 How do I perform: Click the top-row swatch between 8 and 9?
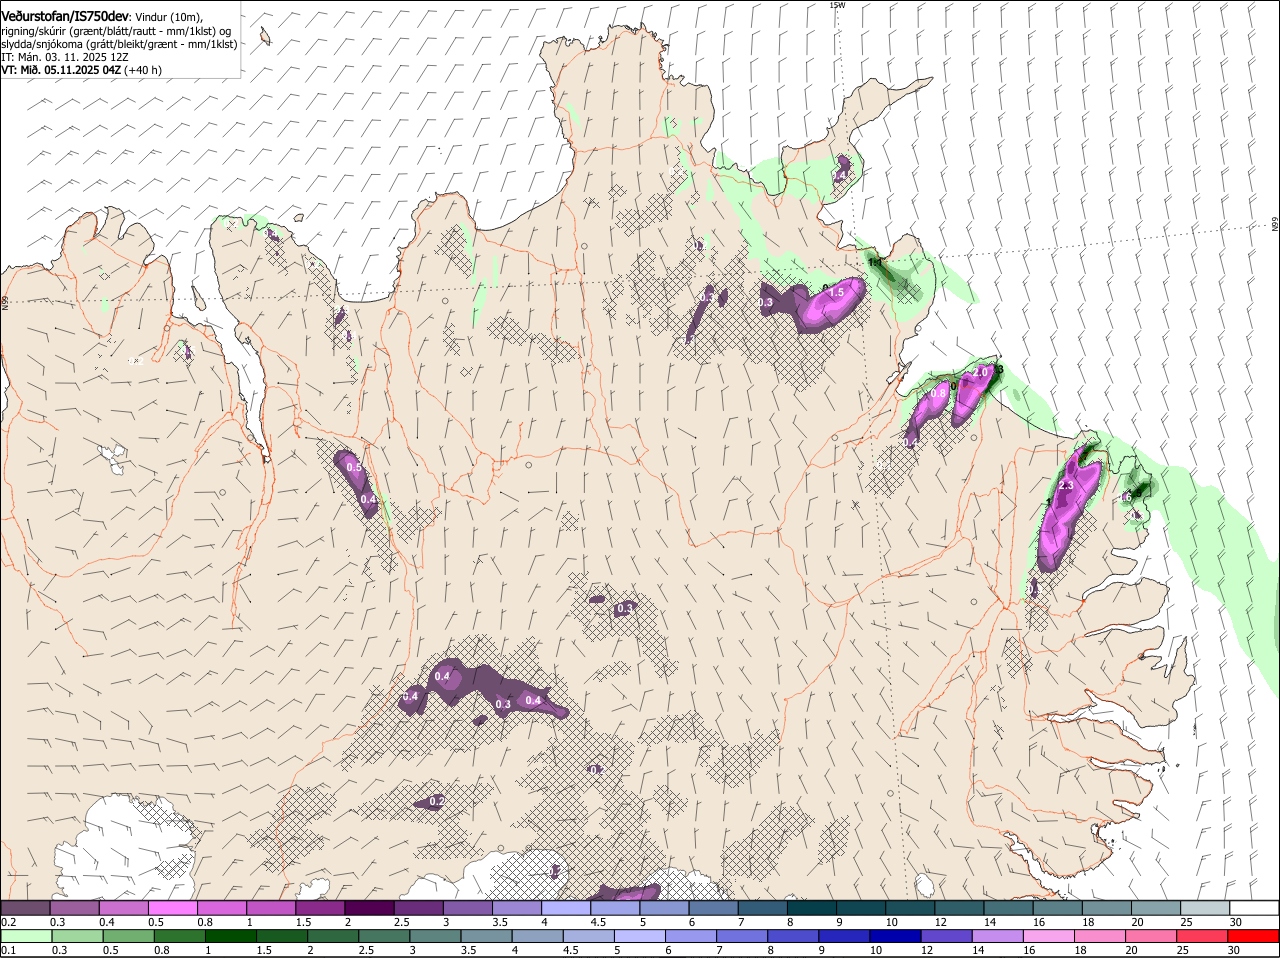click(x=811, y=908)
